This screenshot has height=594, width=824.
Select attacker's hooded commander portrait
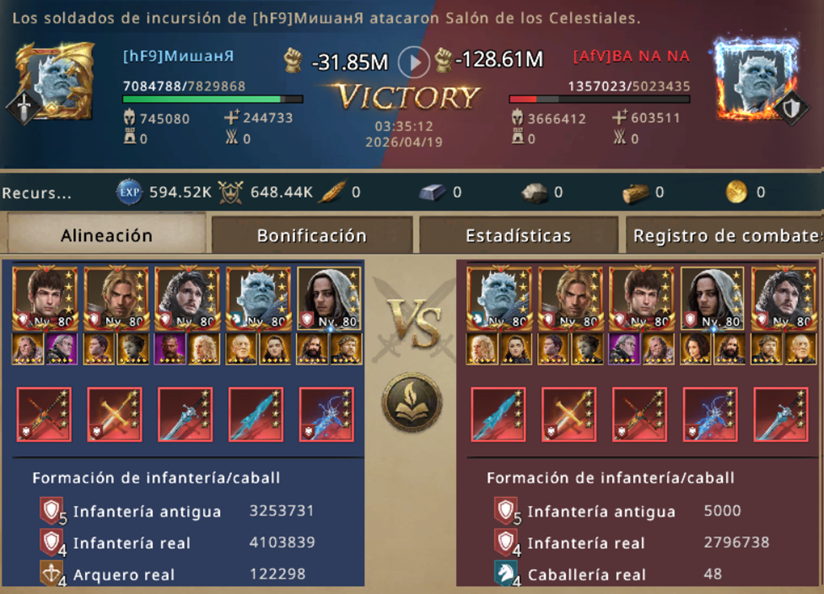pos(329,298)
